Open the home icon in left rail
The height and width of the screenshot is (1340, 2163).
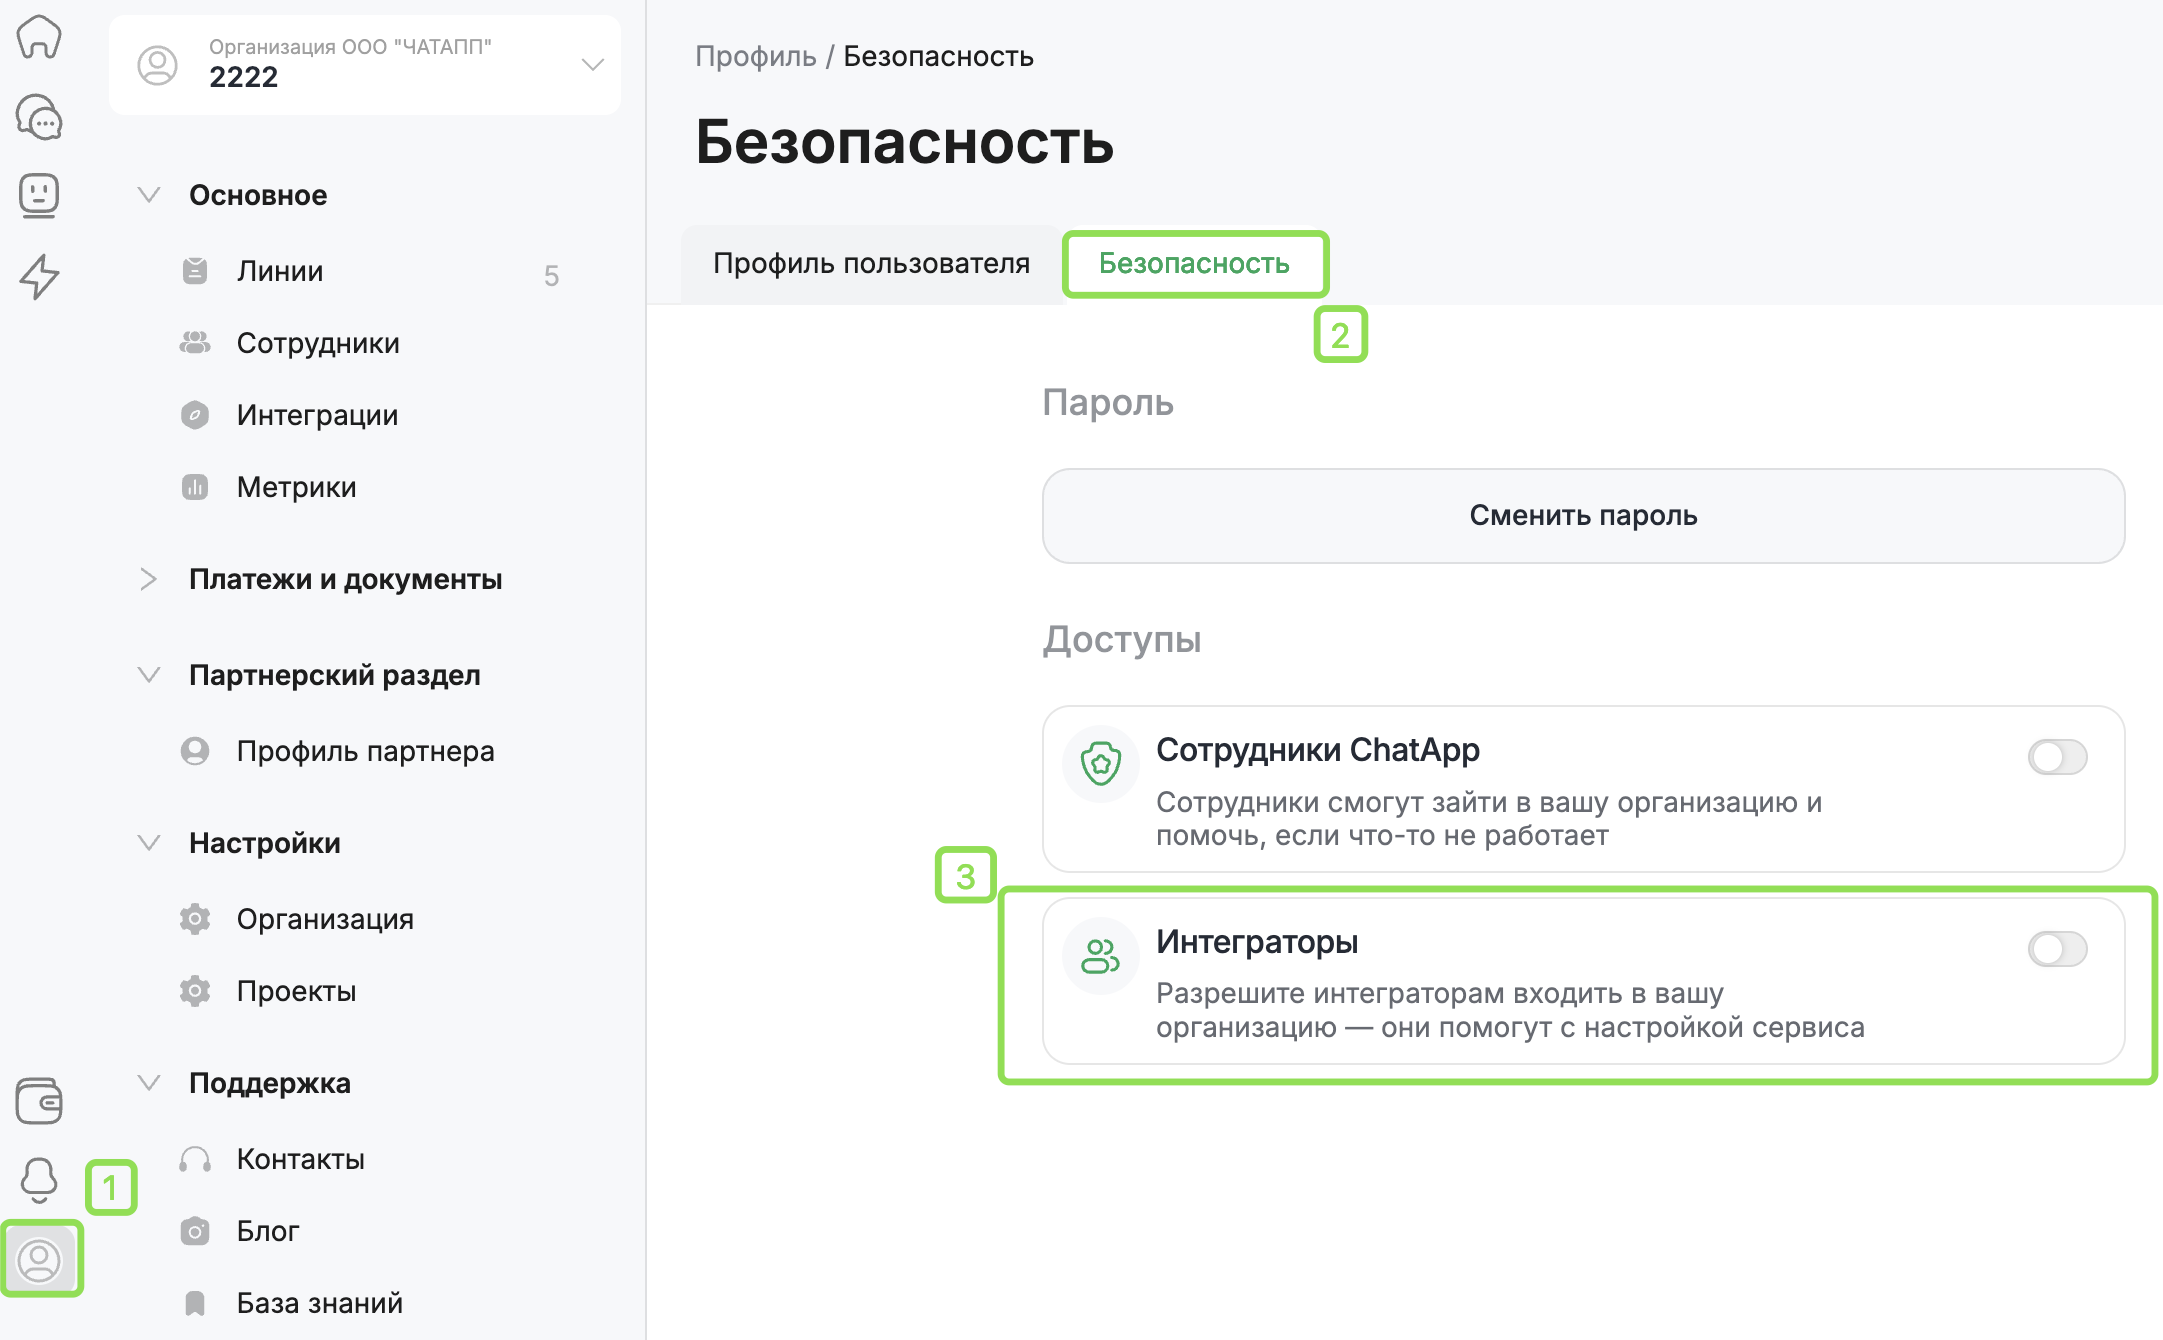(x=39, y=38)
